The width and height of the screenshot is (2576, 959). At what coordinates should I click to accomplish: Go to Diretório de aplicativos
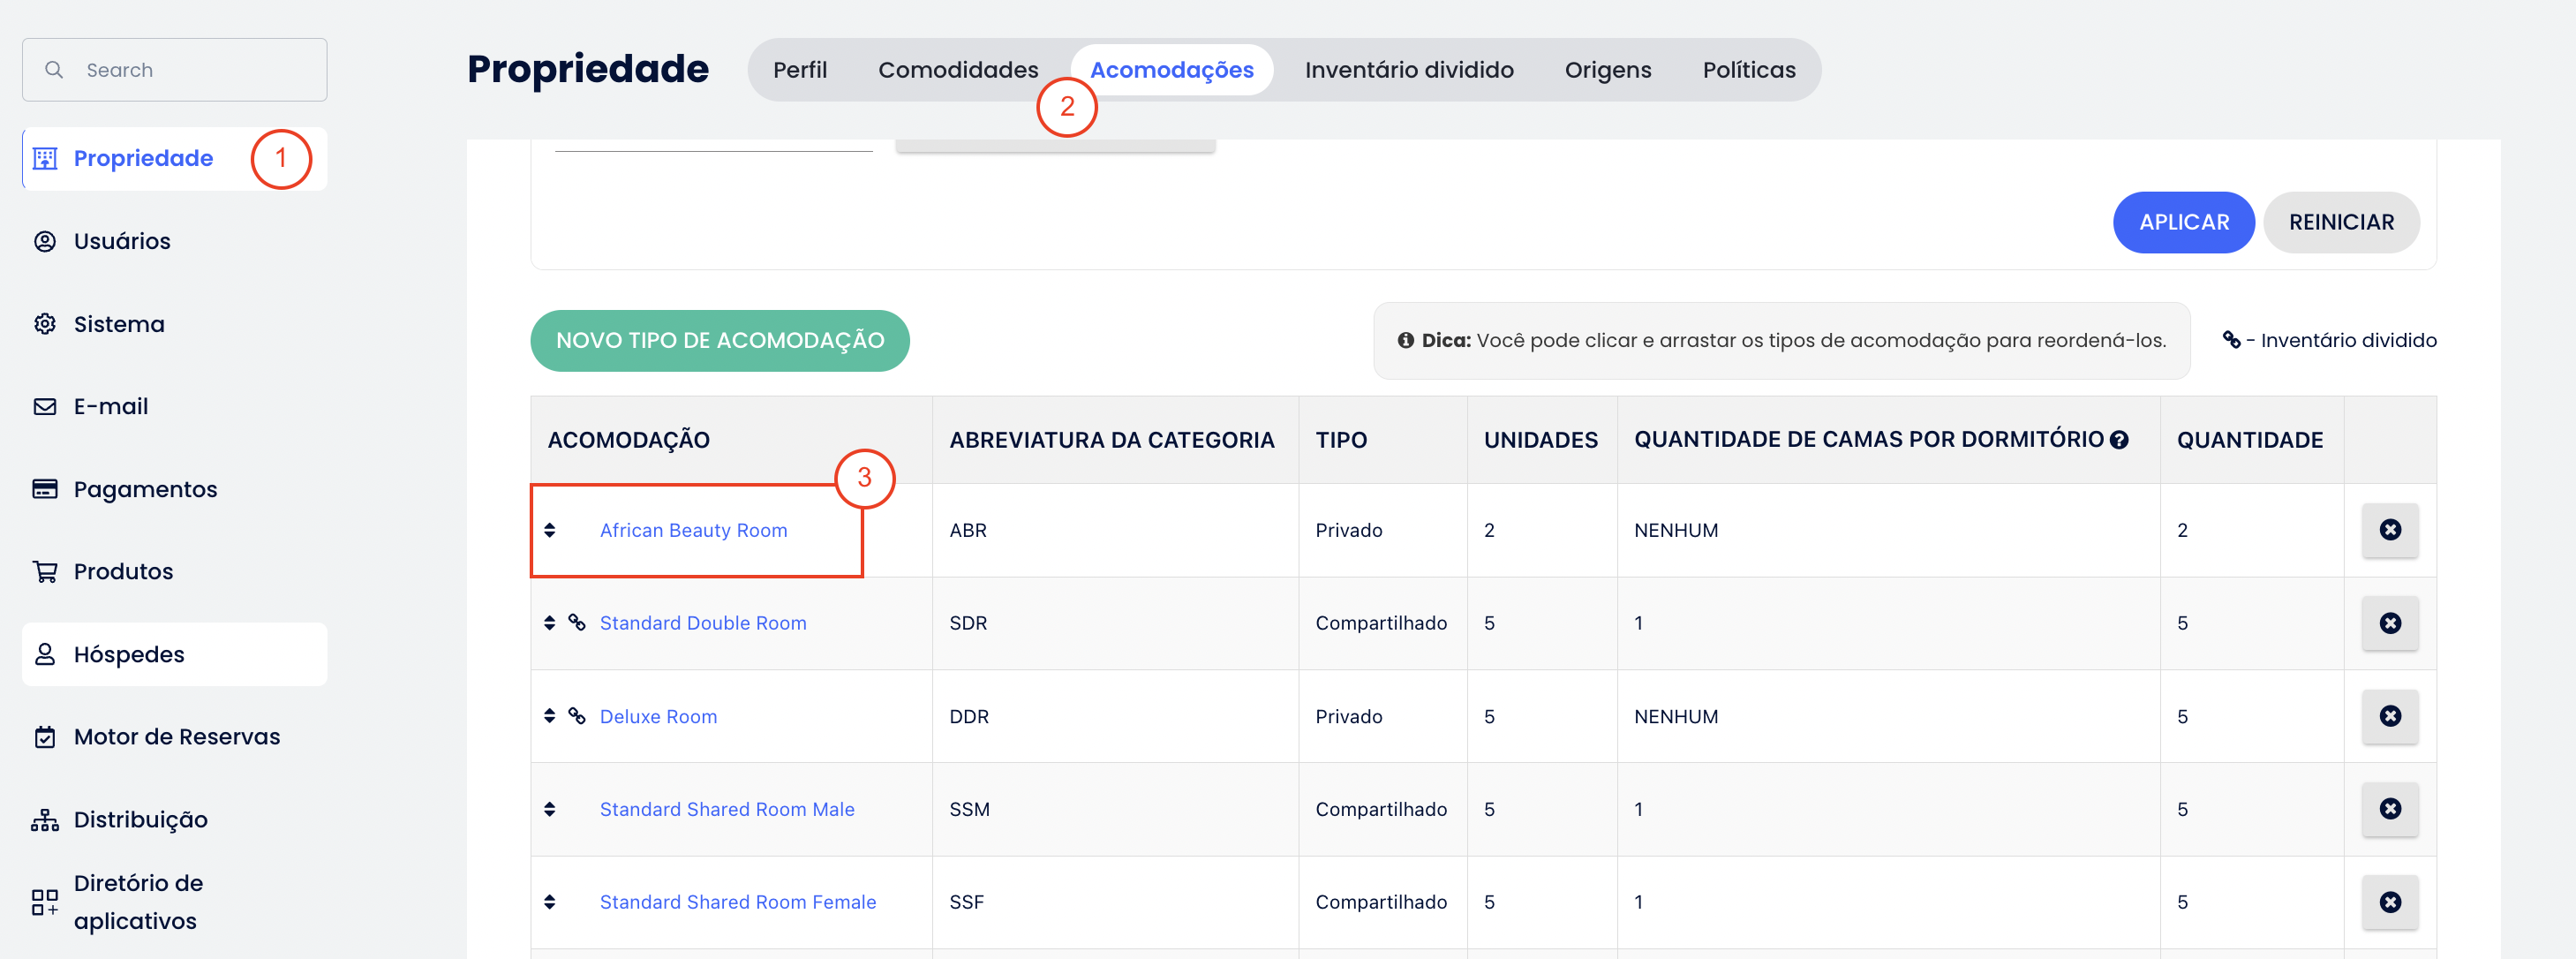(137, 901)
